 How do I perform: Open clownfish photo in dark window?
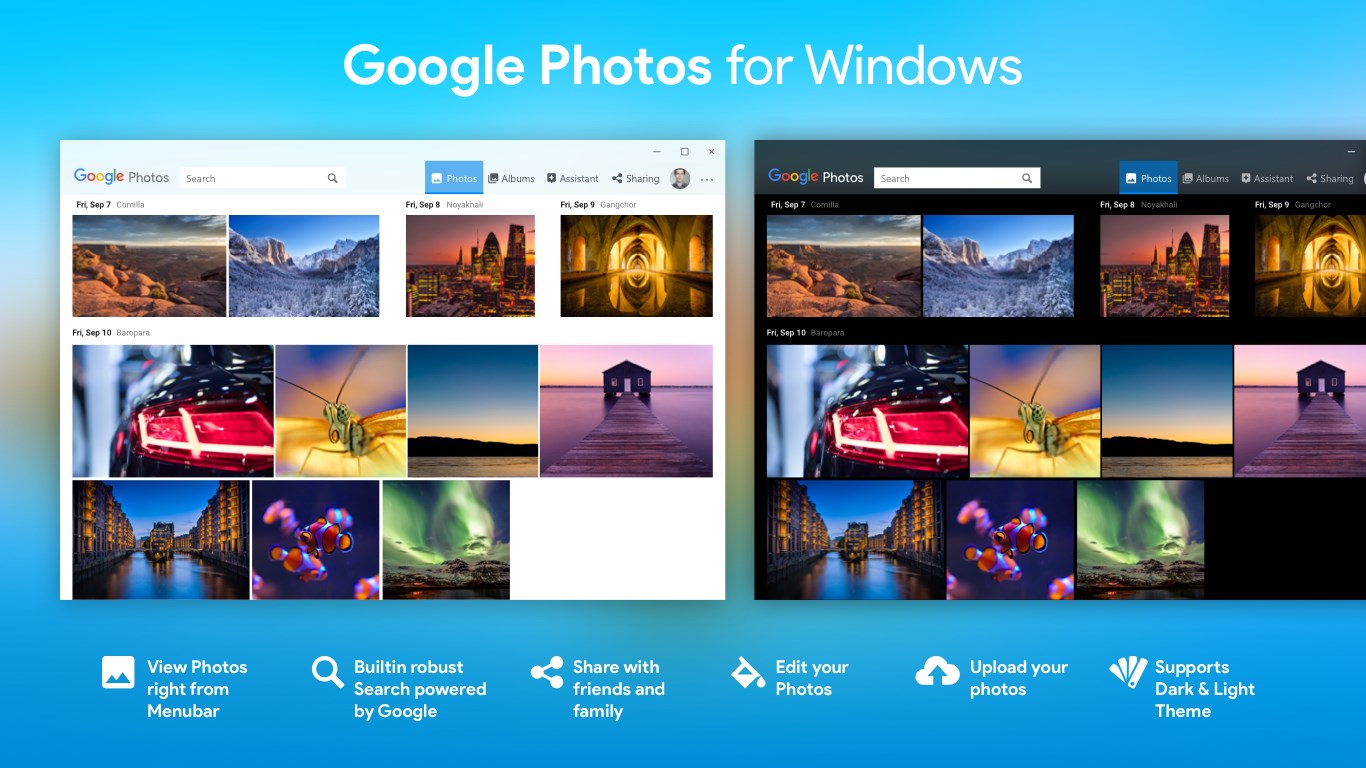pyautogui.click(x=1011, y=540)
